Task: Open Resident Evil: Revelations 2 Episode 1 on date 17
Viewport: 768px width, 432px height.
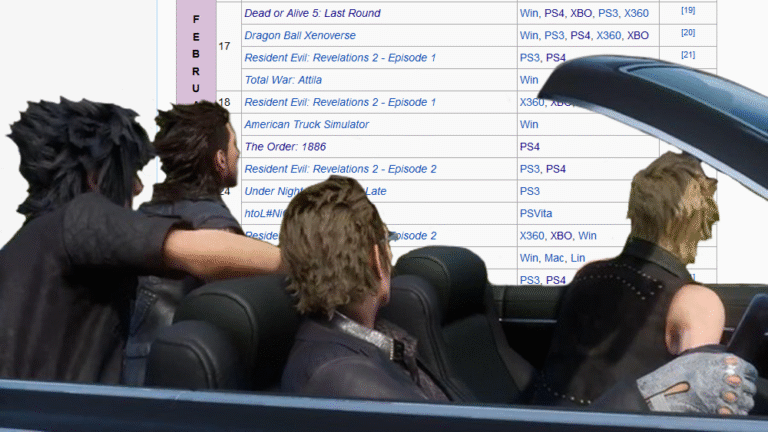Action: pyautogui.click(x=340, y=58)
